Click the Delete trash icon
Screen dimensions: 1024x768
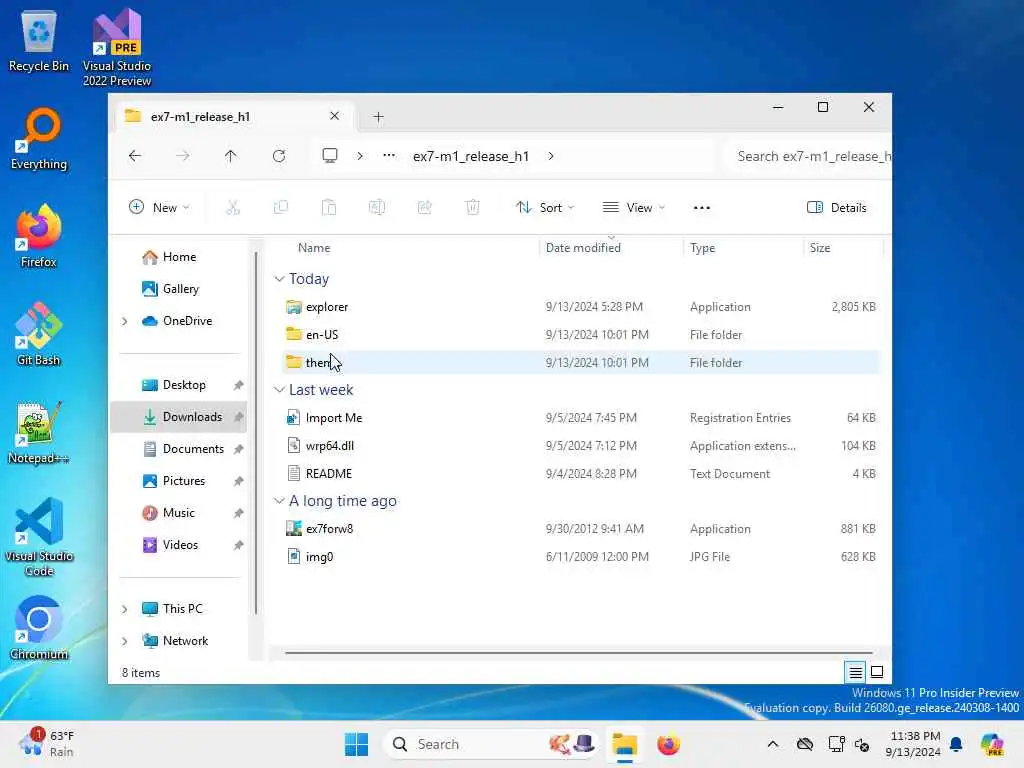pyautogui.click(x=472, y=208)
